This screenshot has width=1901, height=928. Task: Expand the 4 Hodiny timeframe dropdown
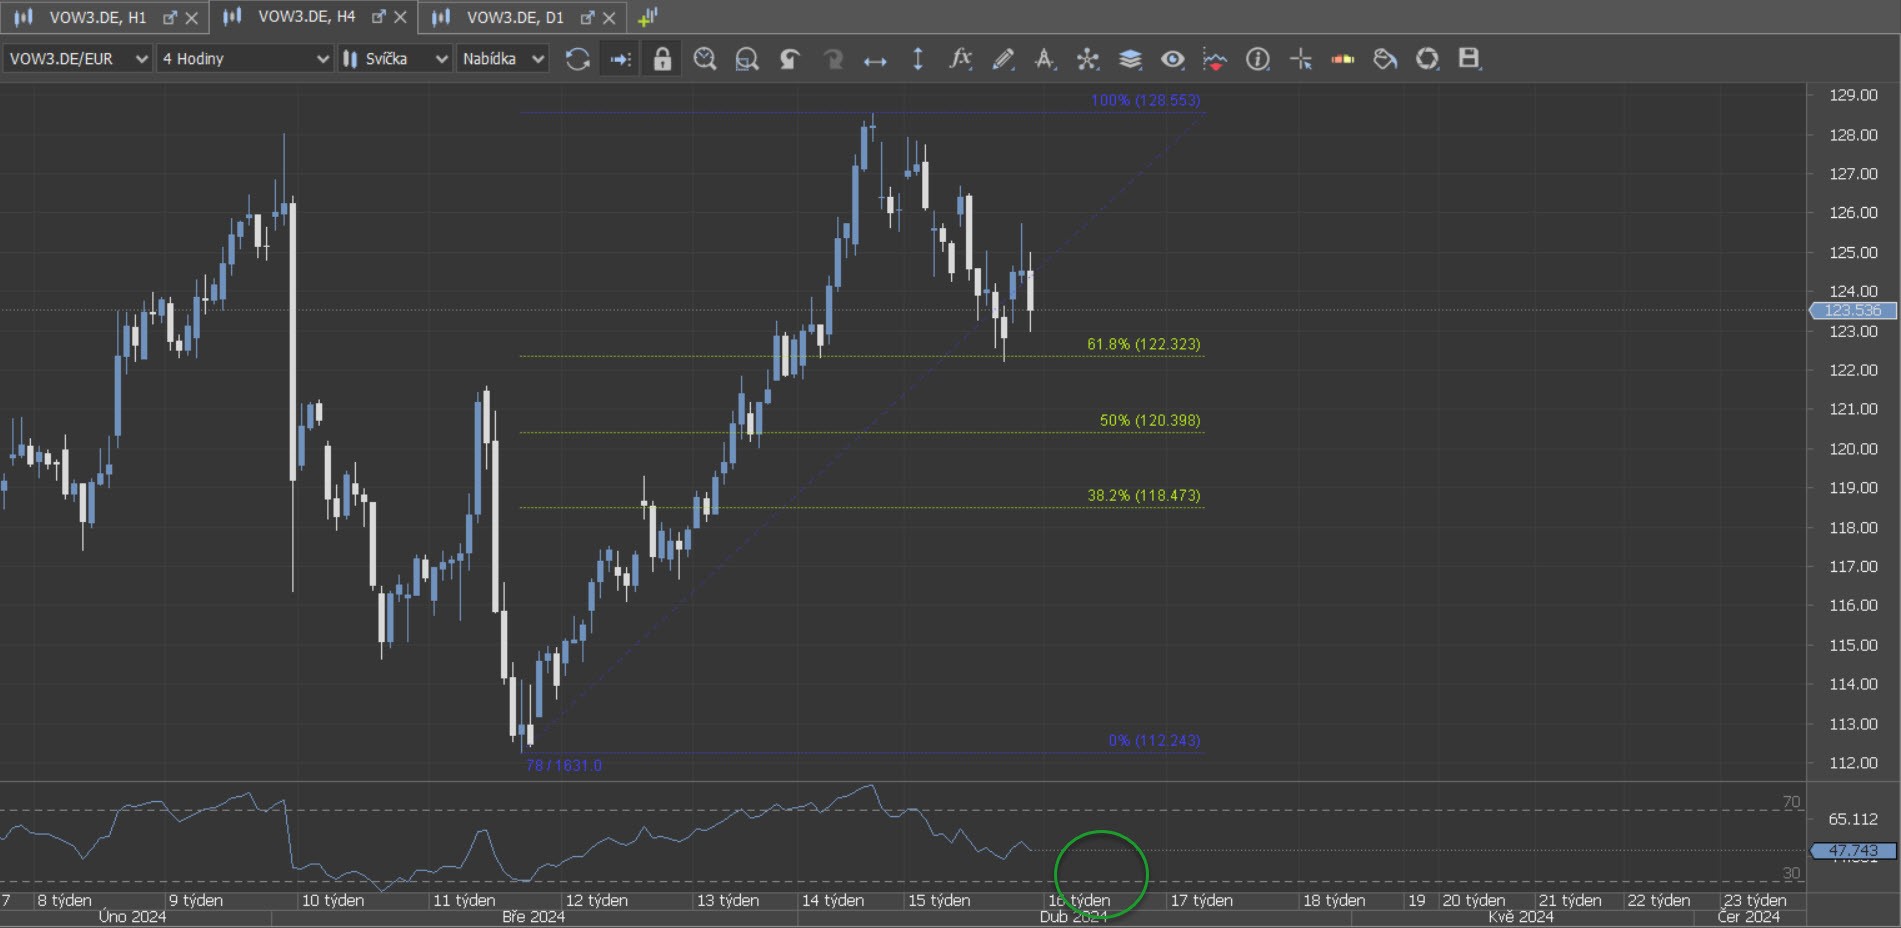coord(245,59)
